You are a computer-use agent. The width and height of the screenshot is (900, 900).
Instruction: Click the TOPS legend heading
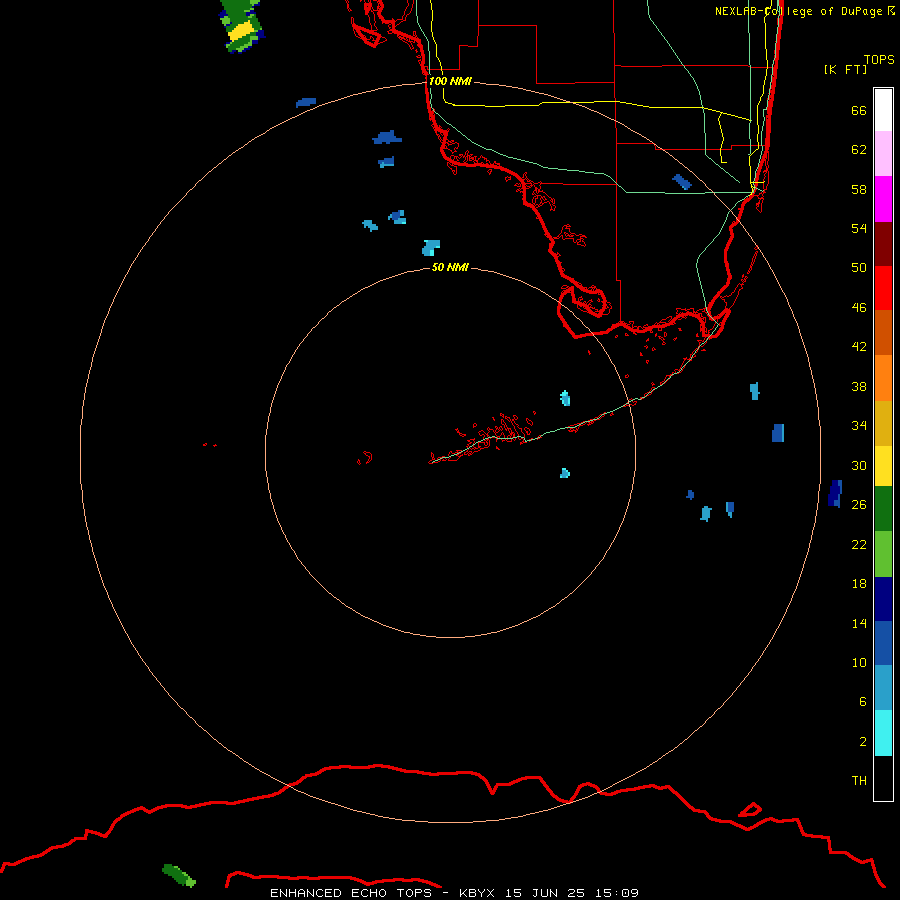click(x=879, y=59)
